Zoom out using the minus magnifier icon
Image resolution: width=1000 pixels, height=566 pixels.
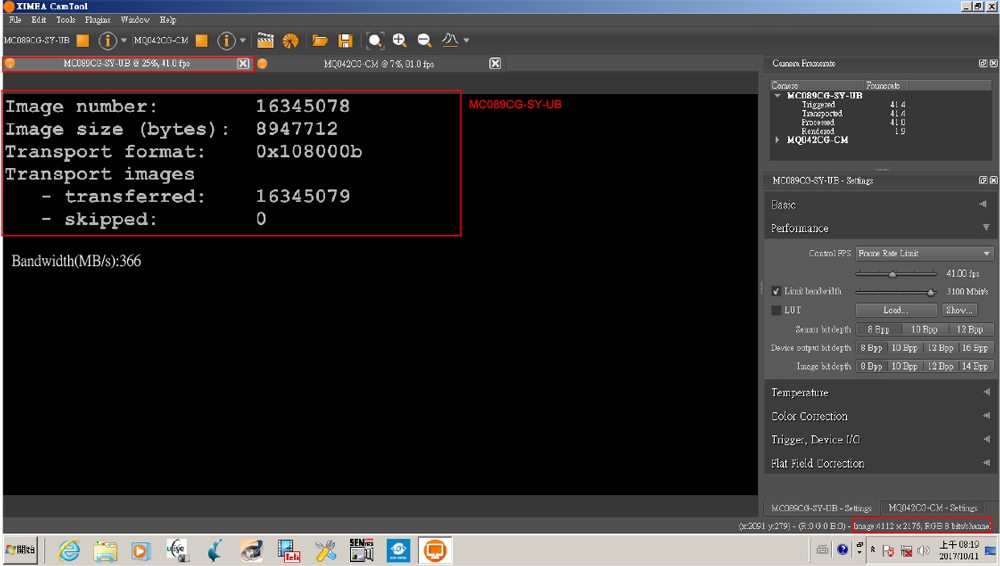[425, 41]
